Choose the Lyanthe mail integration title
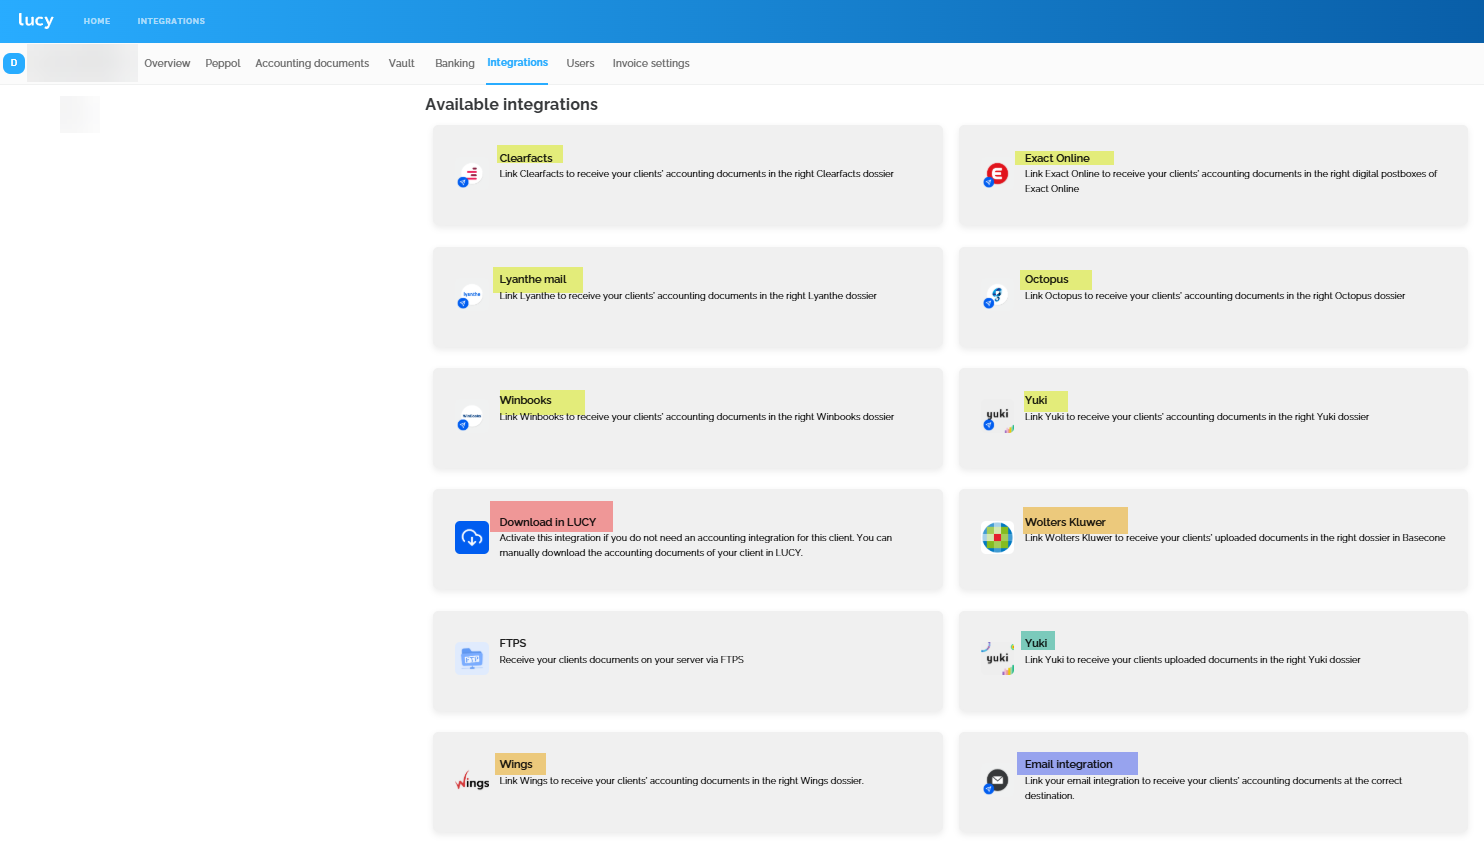1484x841 pixels. [533, 279]
